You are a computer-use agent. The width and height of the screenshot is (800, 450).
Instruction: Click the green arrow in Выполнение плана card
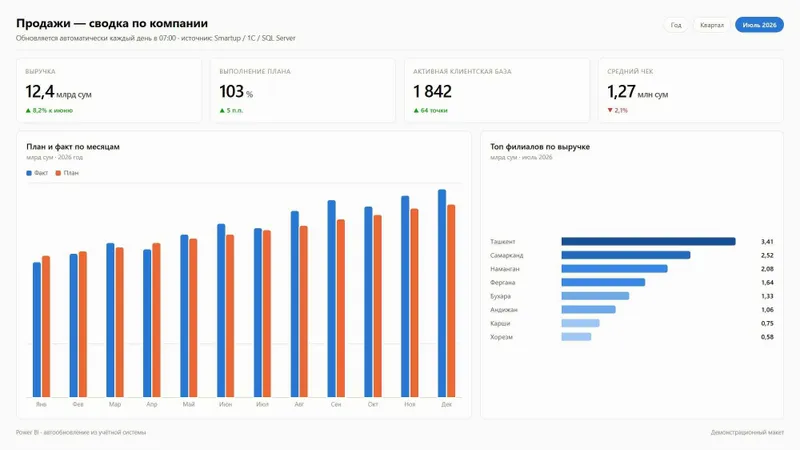[222, 110]
